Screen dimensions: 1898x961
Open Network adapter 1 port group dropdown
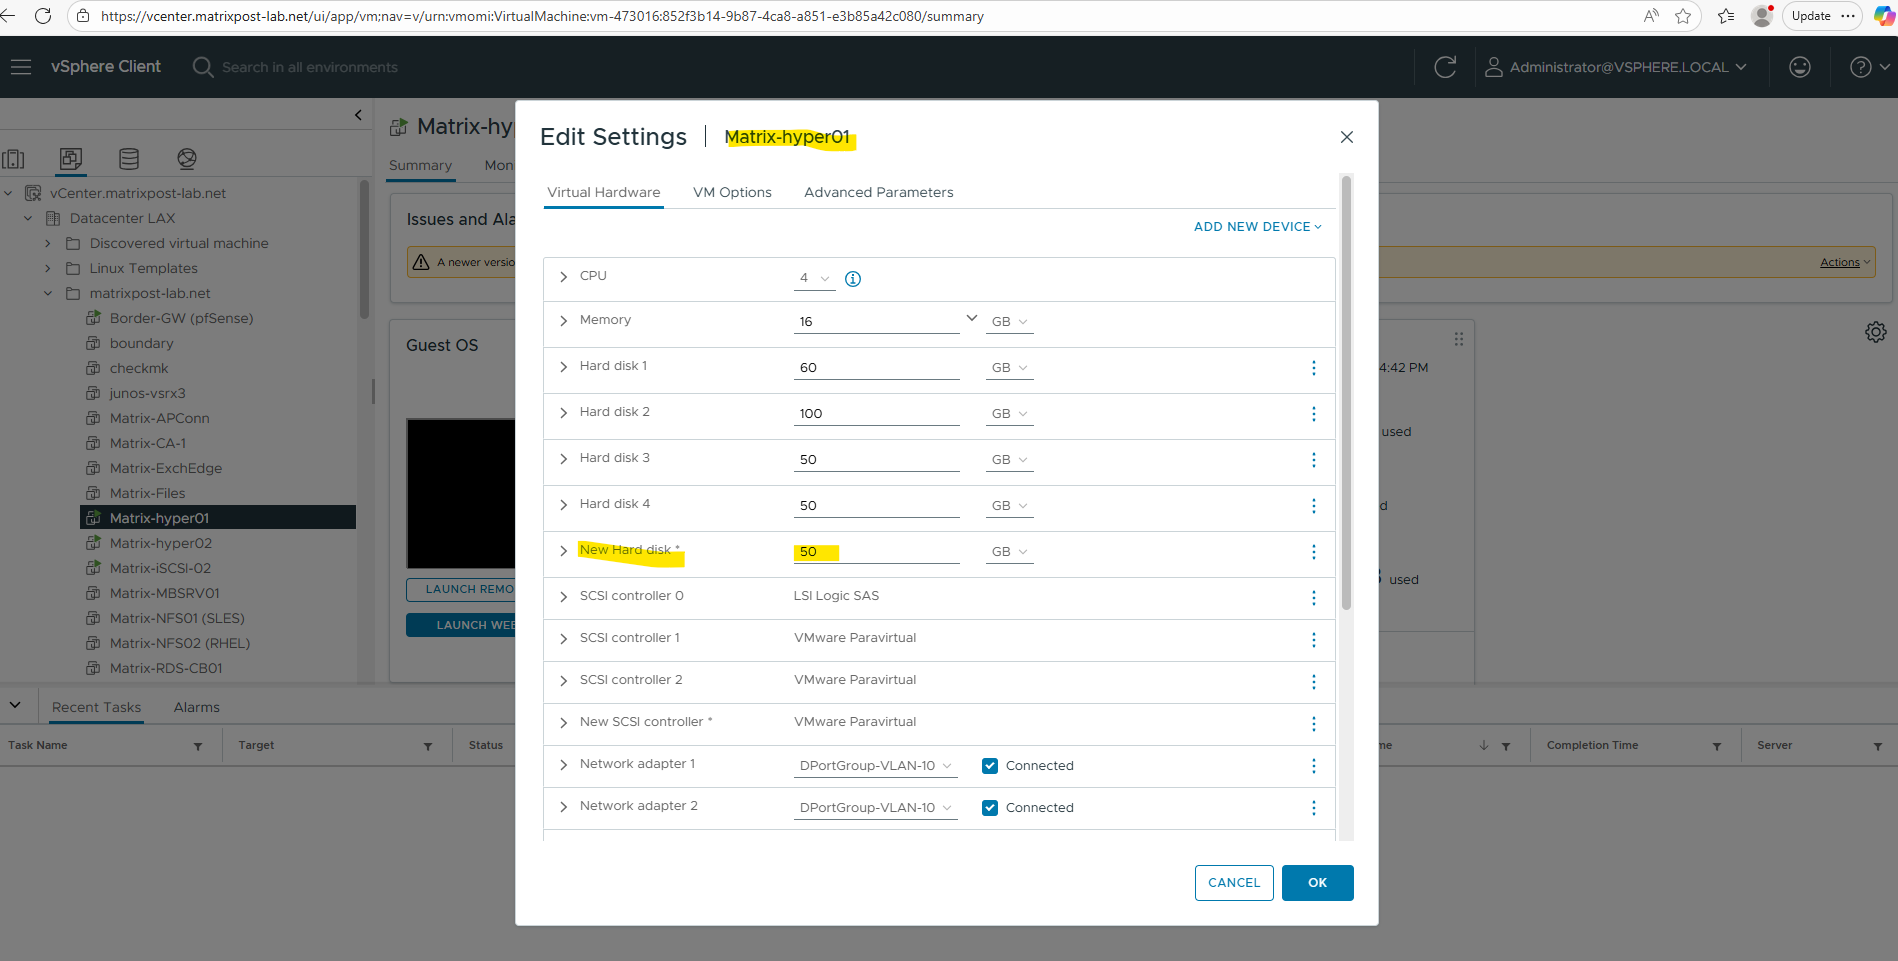tap(875, 766)
